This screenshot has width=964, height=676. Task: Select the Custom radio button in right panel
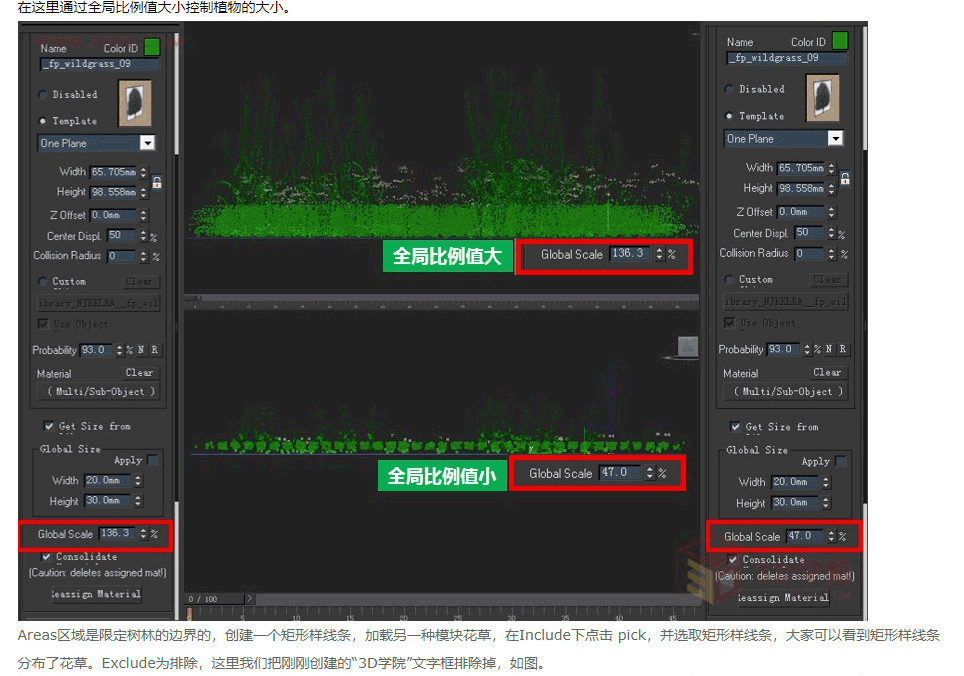click(x=729, y=280)
